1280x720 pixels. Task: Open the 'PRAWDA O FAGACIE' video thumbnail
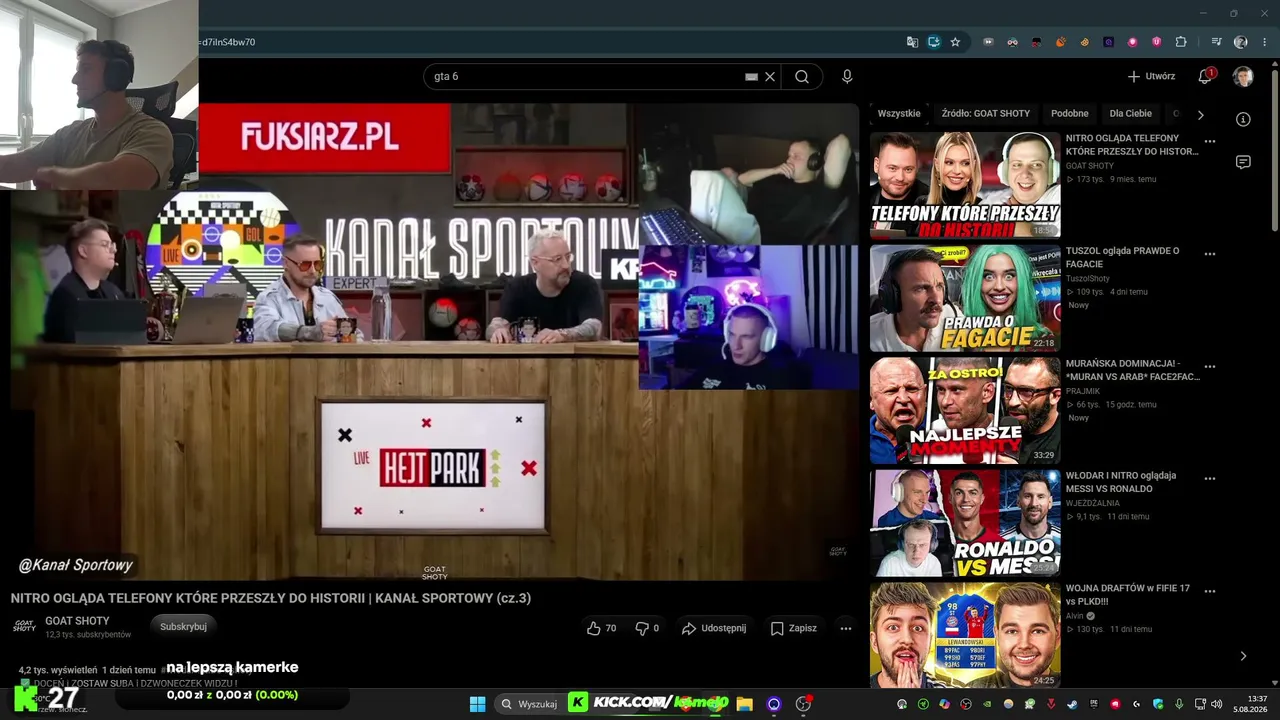tap(965, 298)
